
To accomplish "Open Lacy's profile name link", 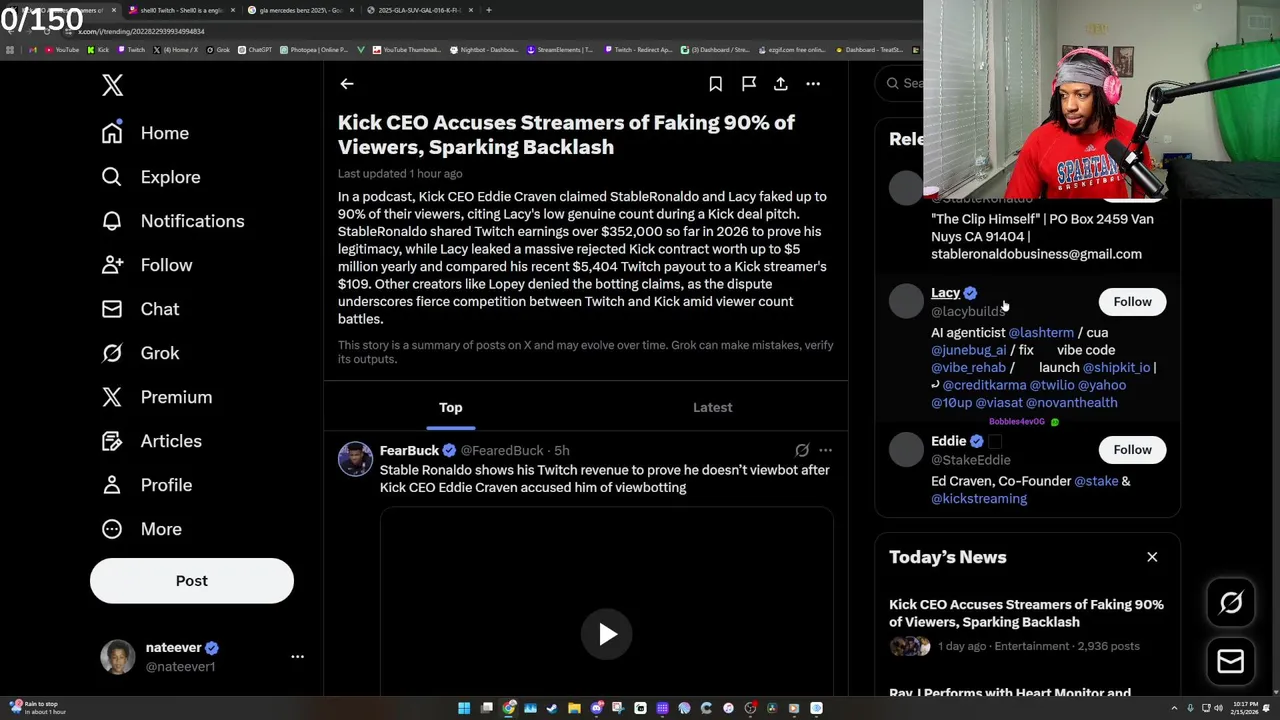I will (x=945, y=293).
